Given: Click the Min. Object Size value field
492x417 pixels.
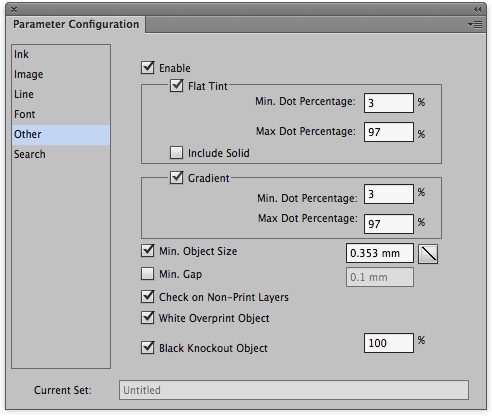Looking at the screenshot, I should coord(380,253).
